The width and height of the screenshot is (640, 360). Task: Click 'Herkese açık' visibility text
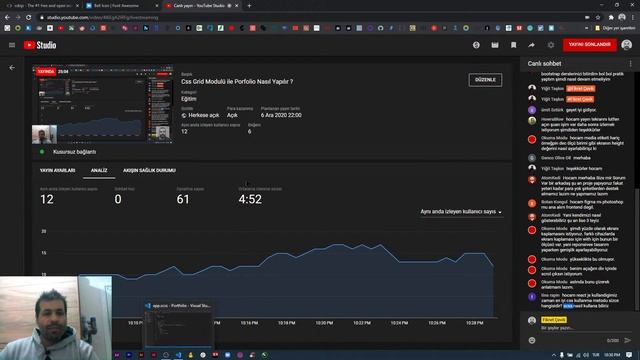tap(203, 115)
